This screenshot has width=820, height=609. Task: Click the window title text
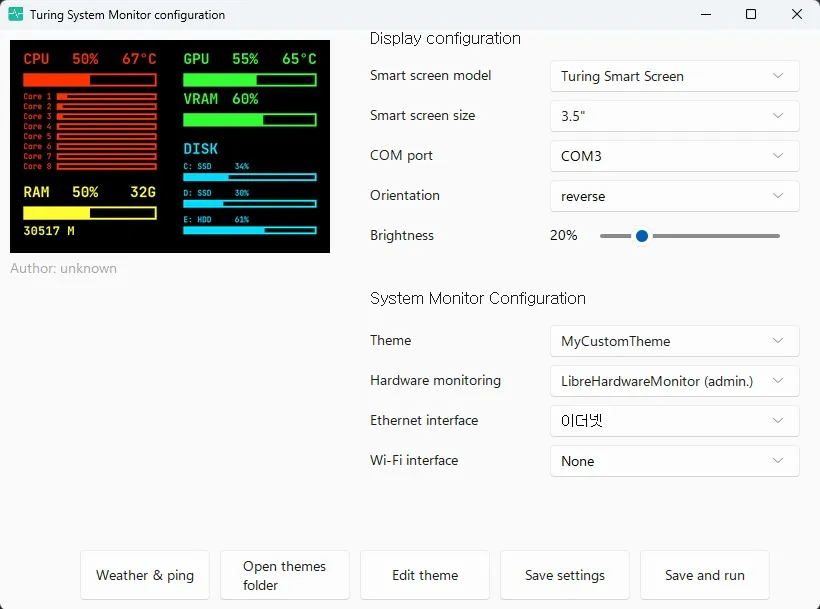click(x=127, y=15)
